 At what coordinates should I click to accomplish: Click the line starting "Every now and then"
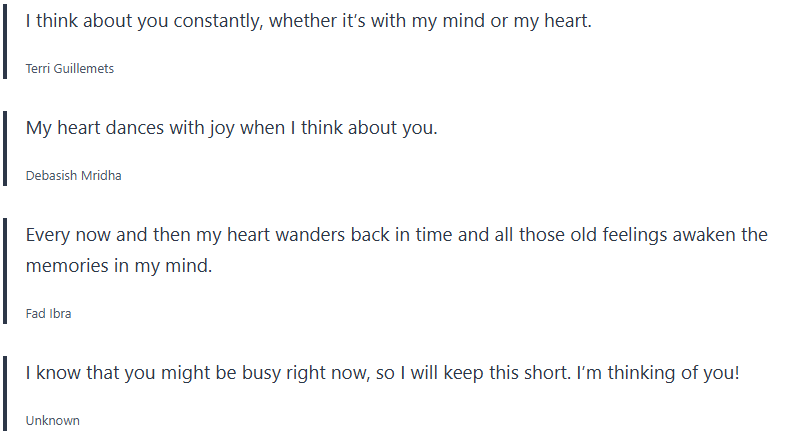[x=396, y=236]
